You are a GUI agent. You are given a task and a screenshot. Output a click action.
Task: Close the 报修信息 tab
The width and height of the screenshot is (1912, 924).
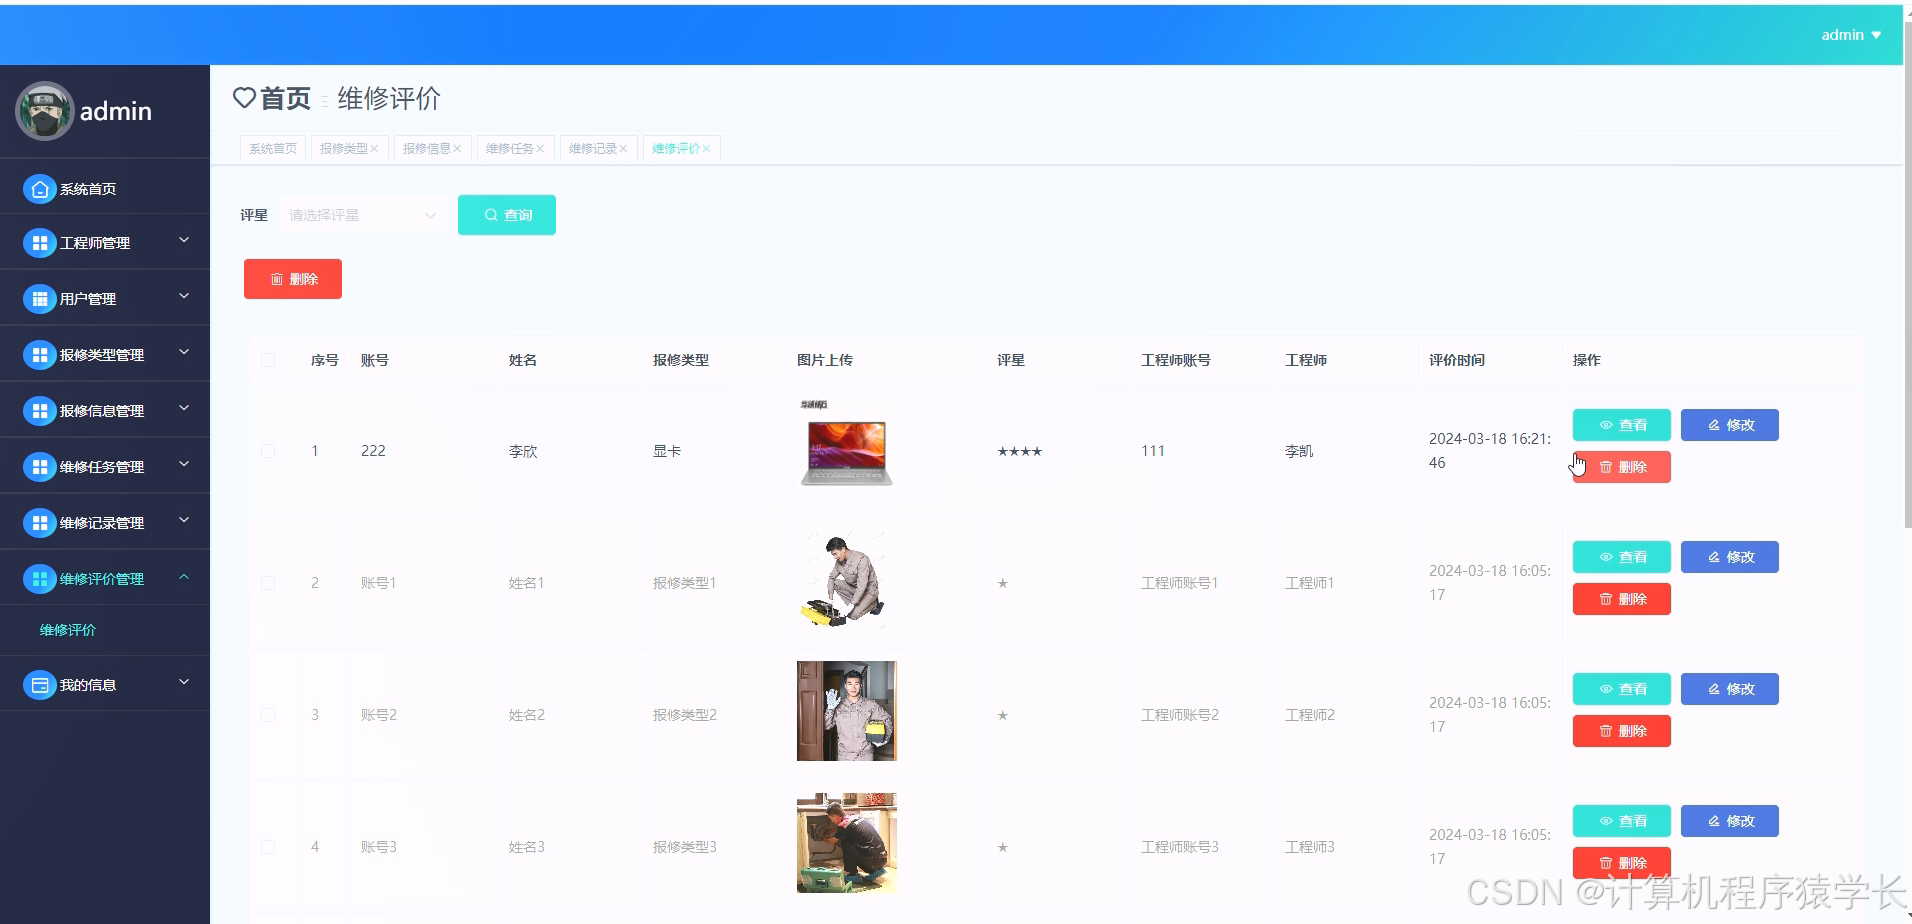(456, 147)
